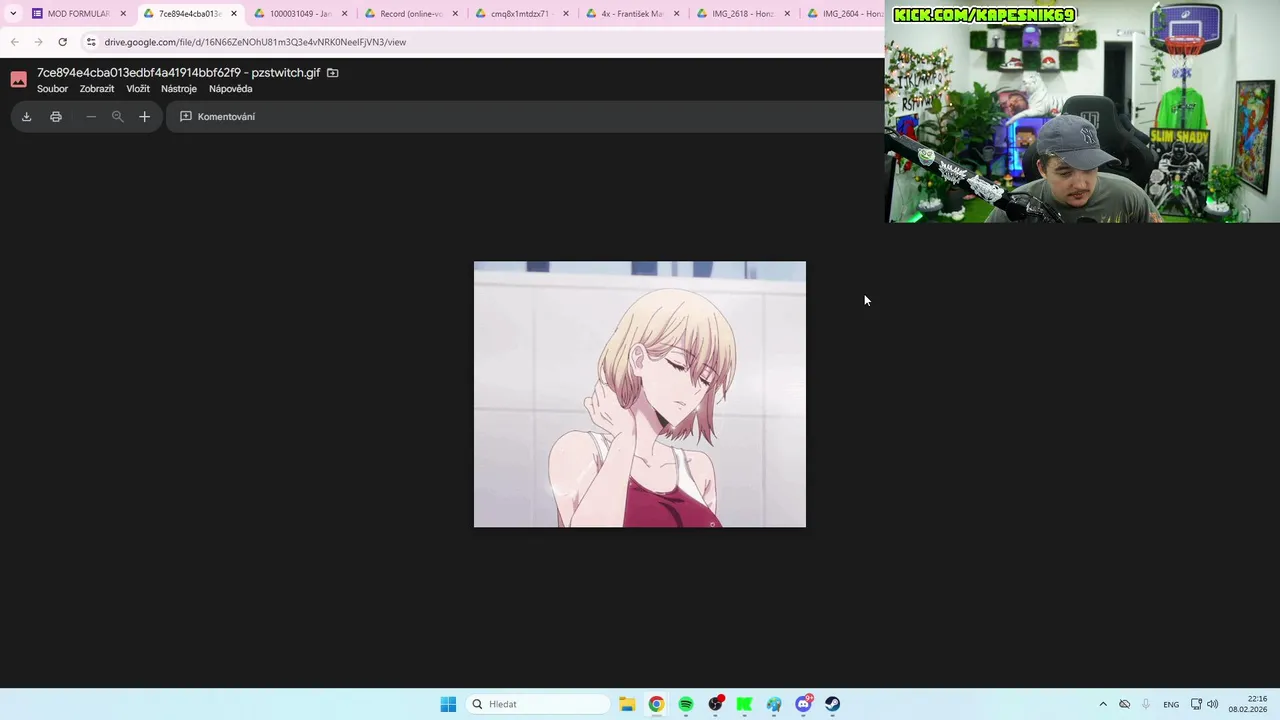Open the Vložit menu
The width and height of the screenshot is (1280, 720).
point(138,89)
